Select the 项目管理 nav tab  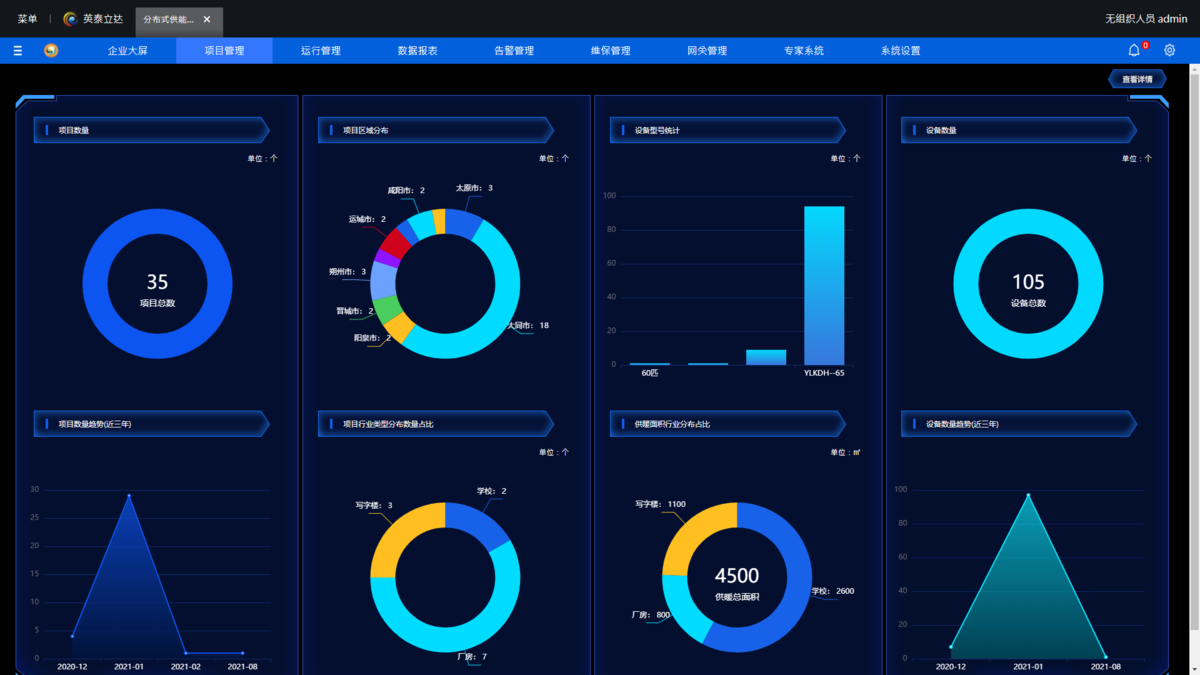(x=224, y=51)
